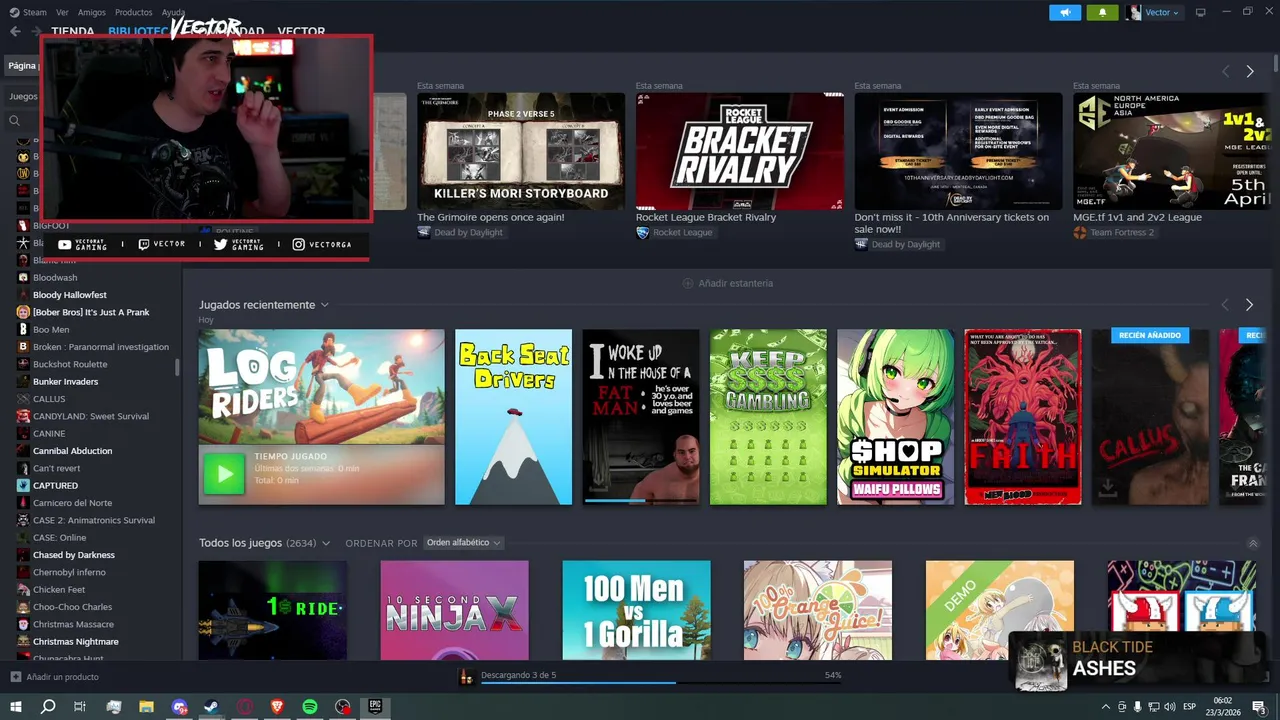Switch to Big Picture mode monitor icon
The height and width of the screenshot is (720, 1280).
[1201, 12]
